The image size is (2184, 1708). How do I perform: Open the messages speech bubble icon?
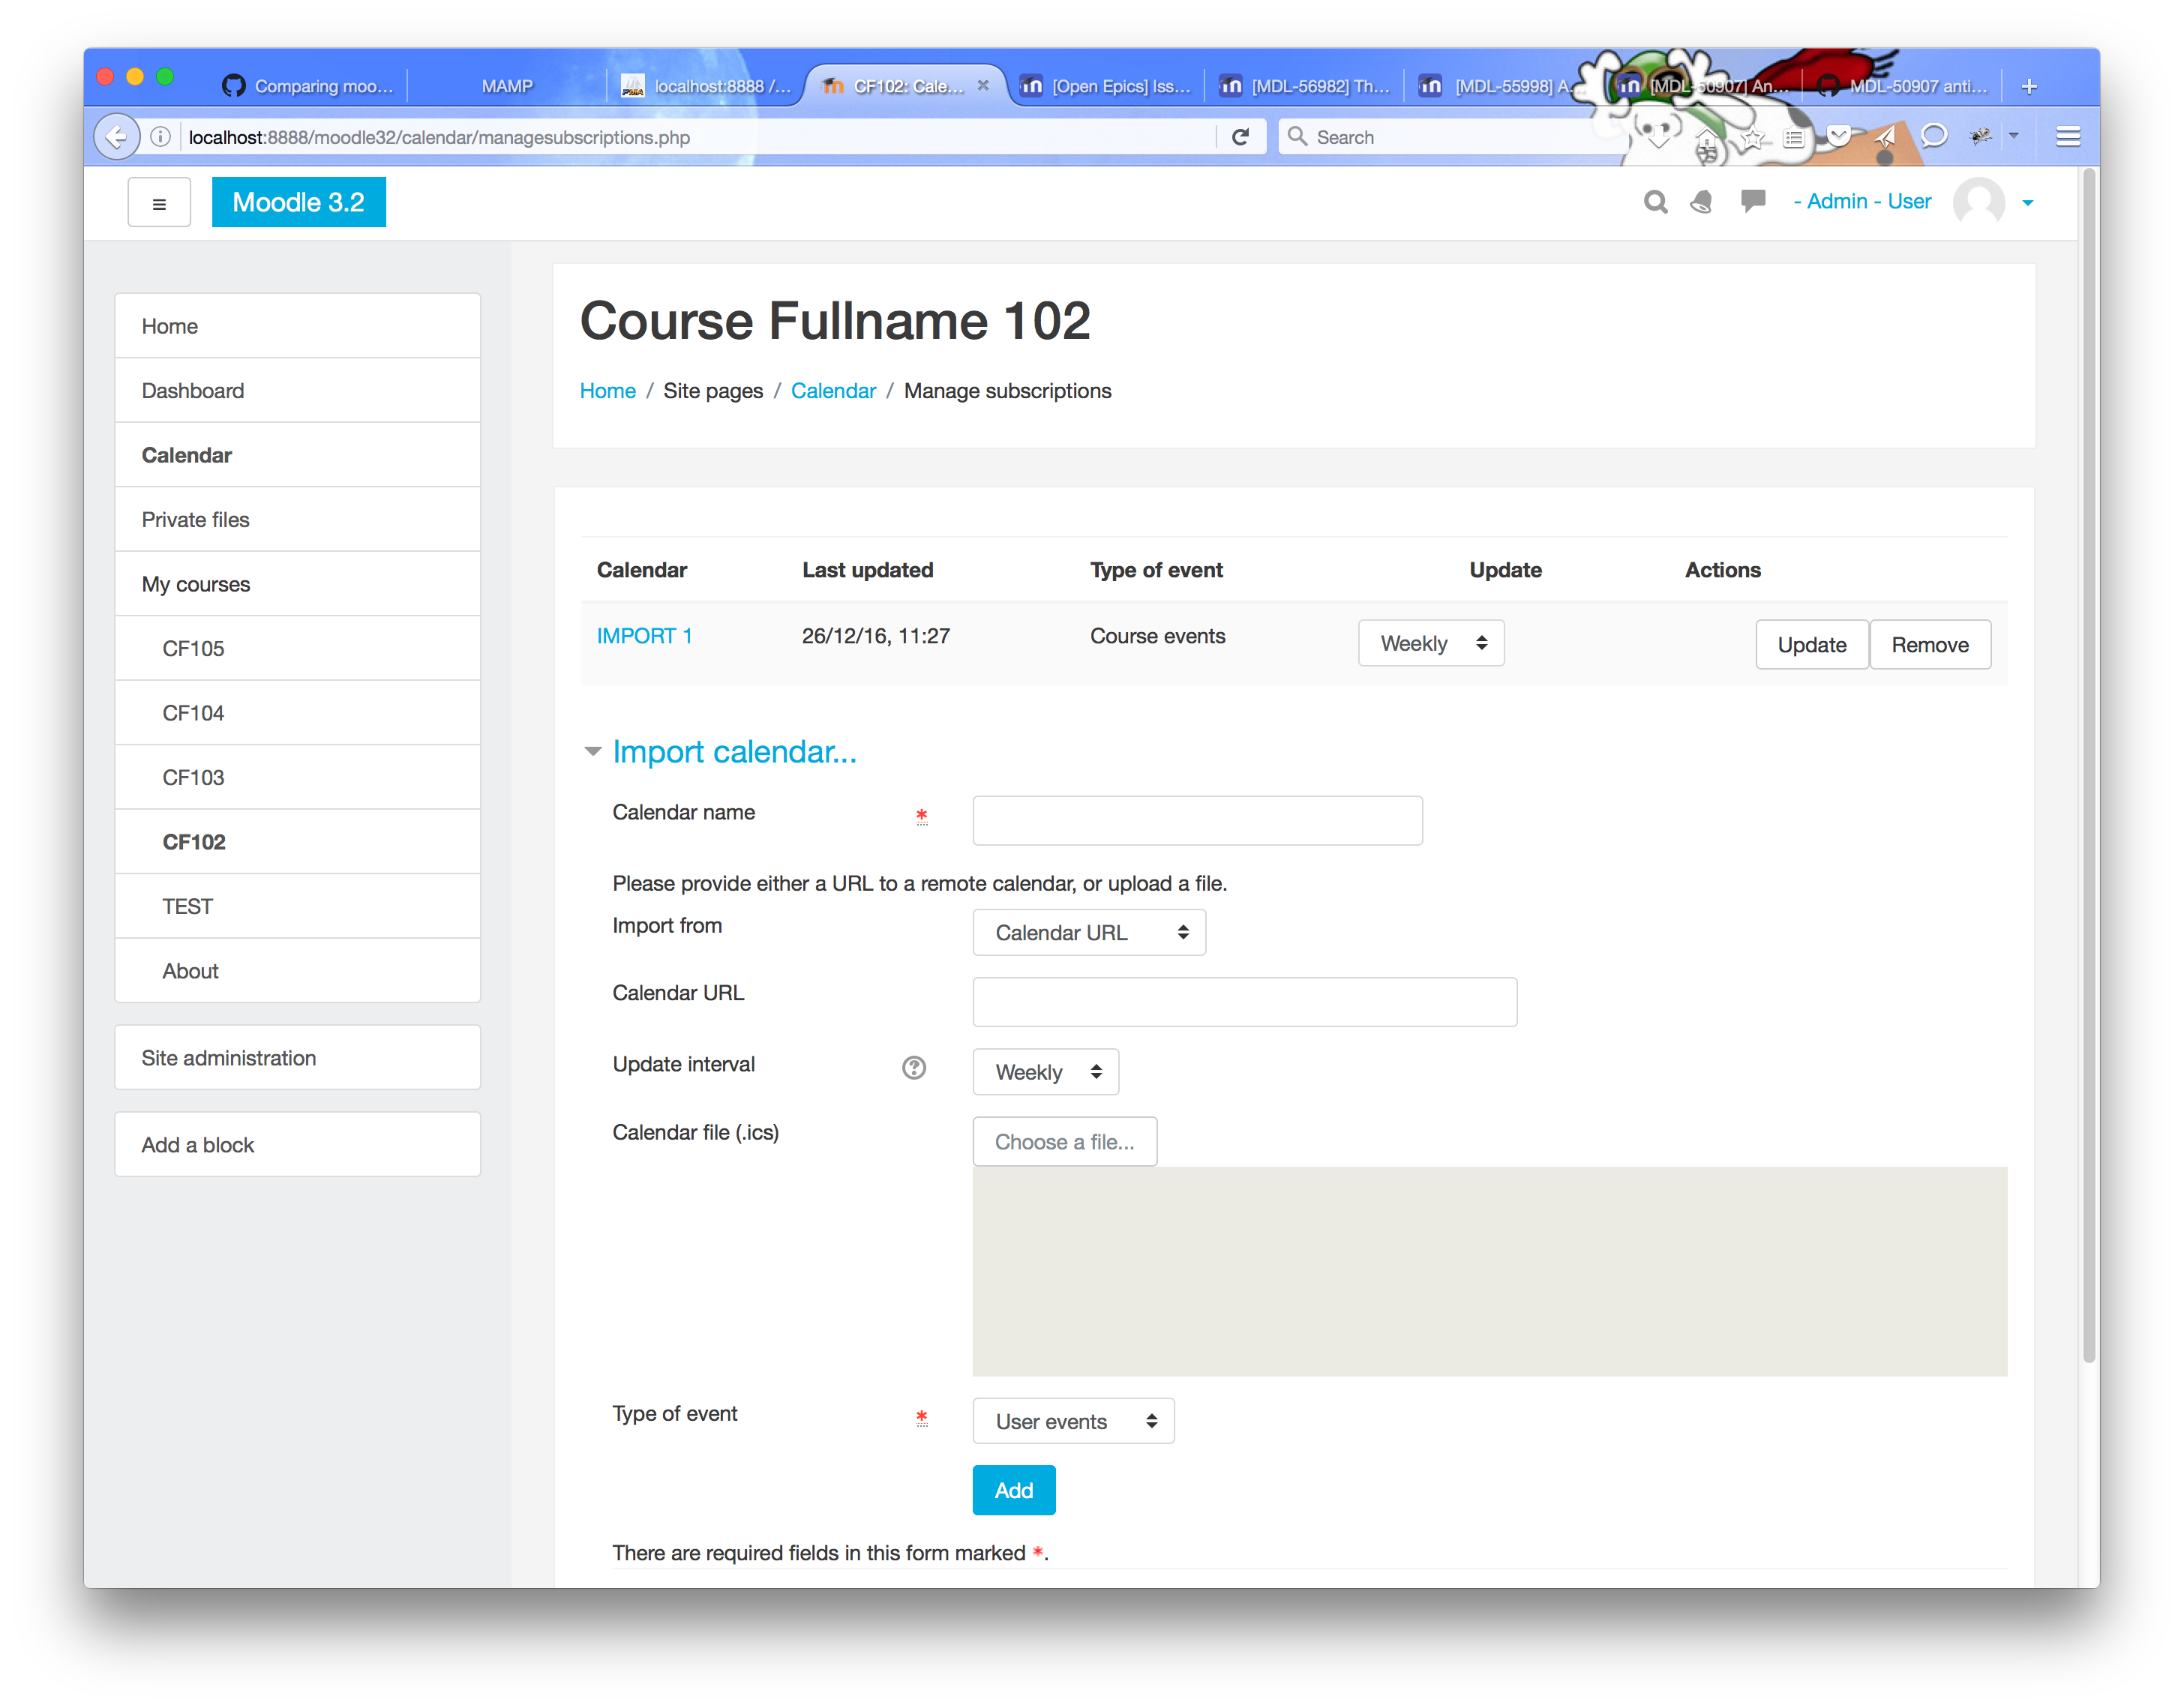(x=1752, y=201)
